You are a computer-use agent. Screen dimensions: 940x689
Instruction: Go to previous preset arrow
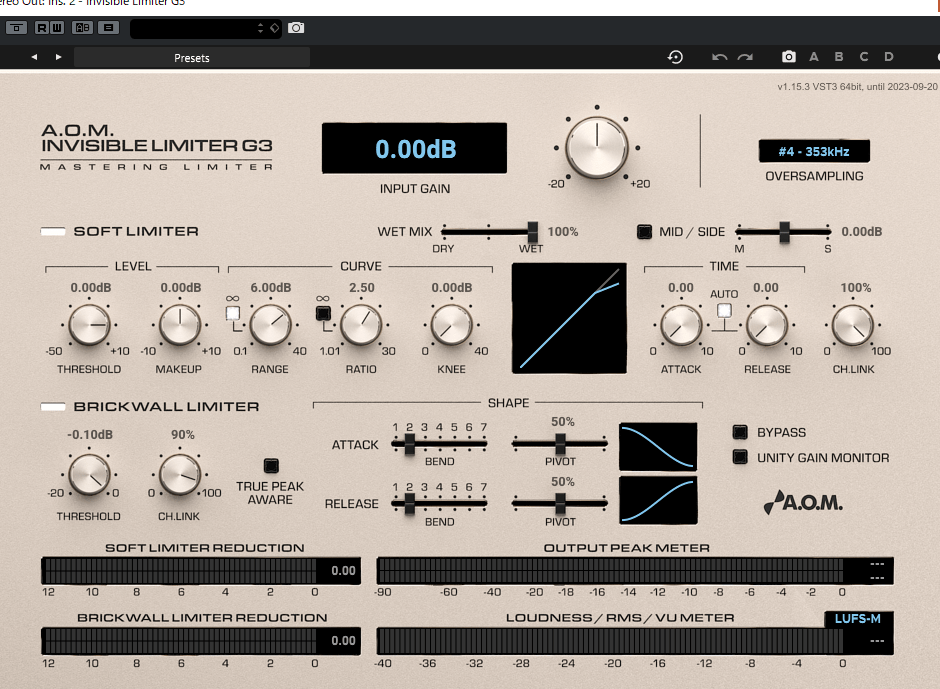pyautogui.click(x=34, y=57)
